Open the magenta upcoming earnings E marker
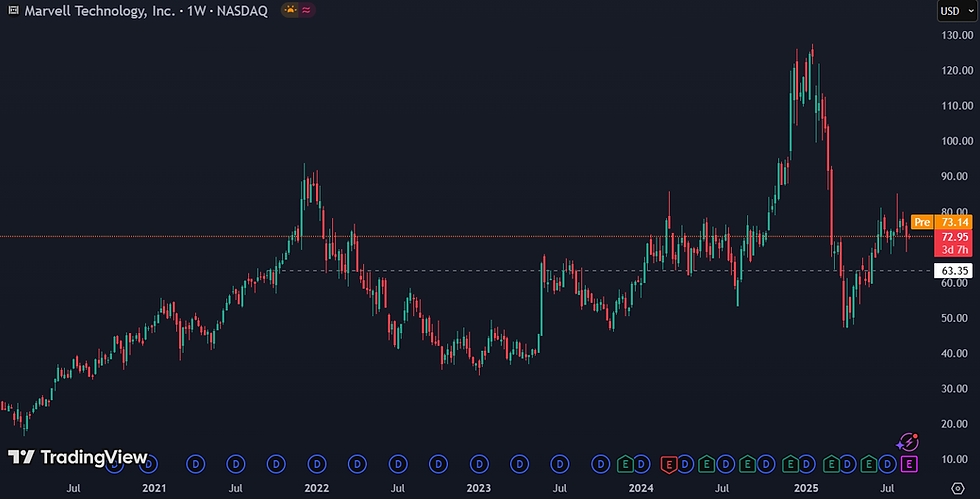 click(x=909, y=464)
